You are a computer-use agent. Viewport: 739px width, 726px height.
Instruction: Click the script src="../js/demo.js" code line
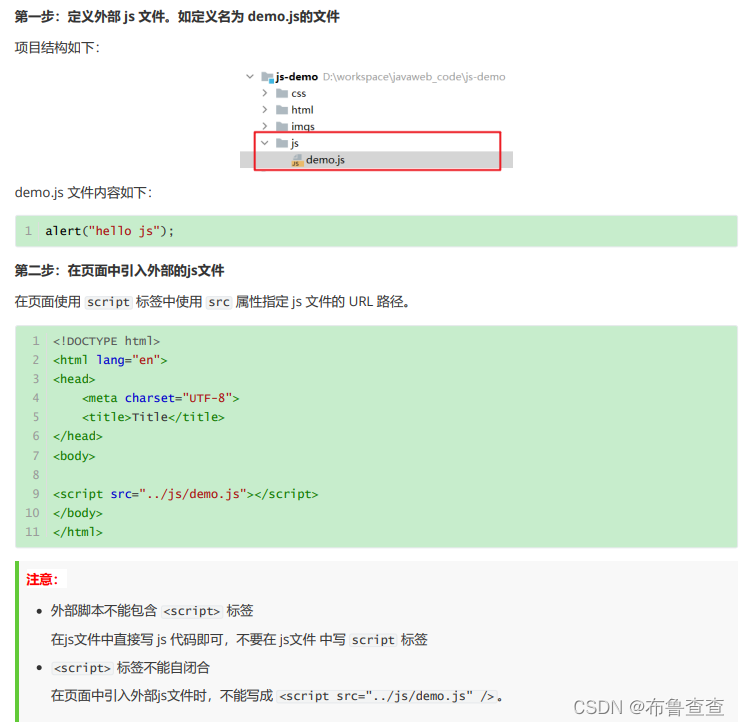coord(186,494)
